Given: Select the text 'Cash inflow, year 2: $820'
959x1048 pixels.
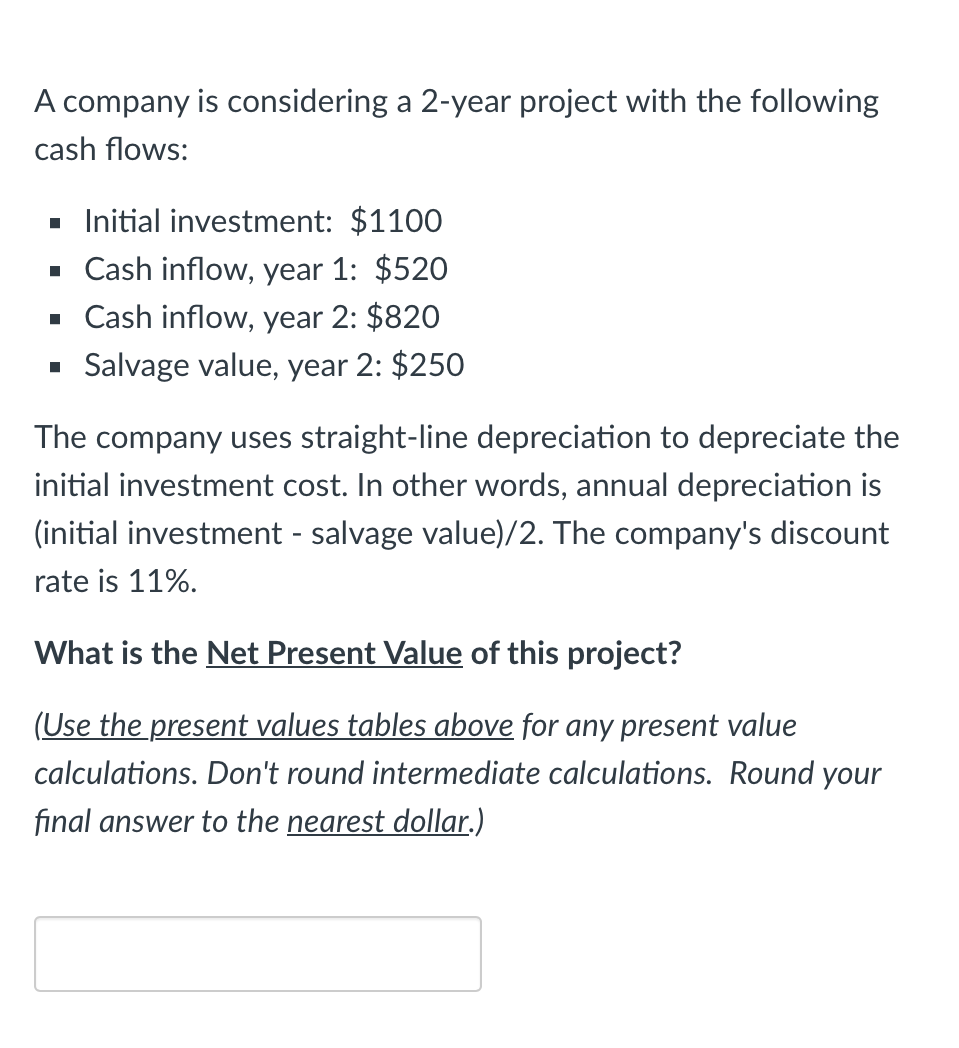Looking at the screenshot, I should click(262, 317).
